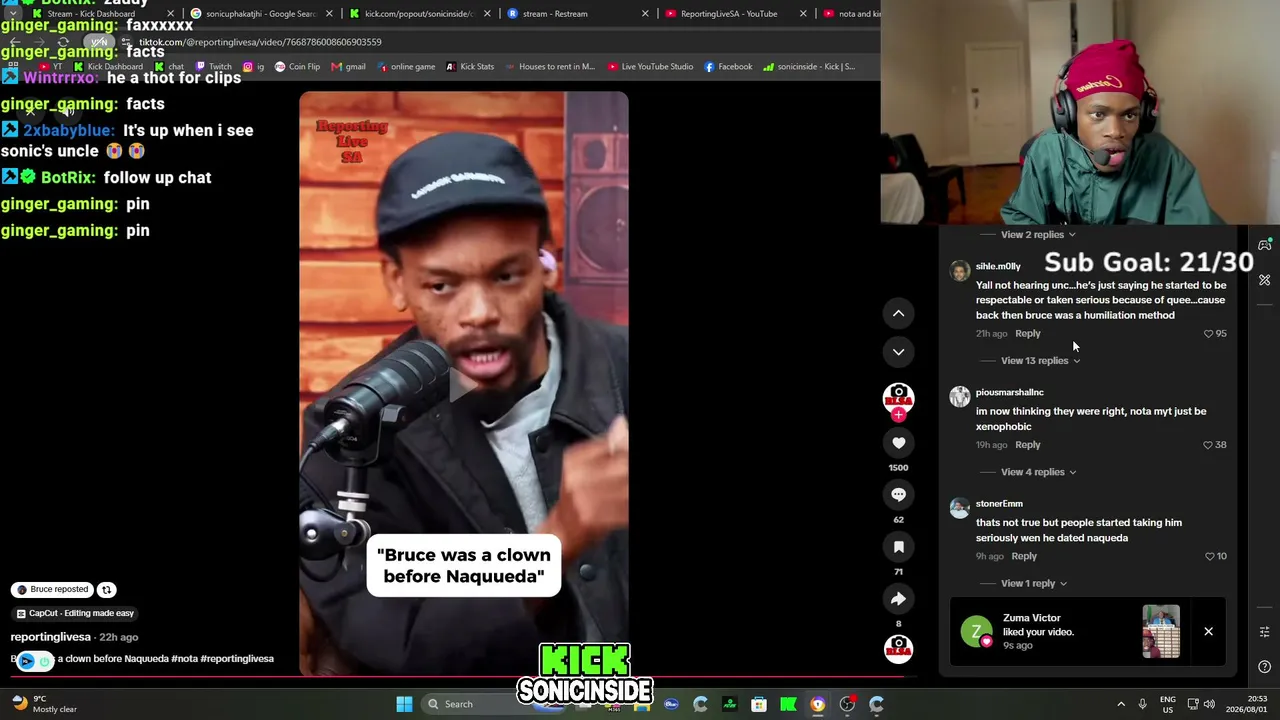Open the CapCut editing anchor link

pyautogui.click(x=75, y=614)
